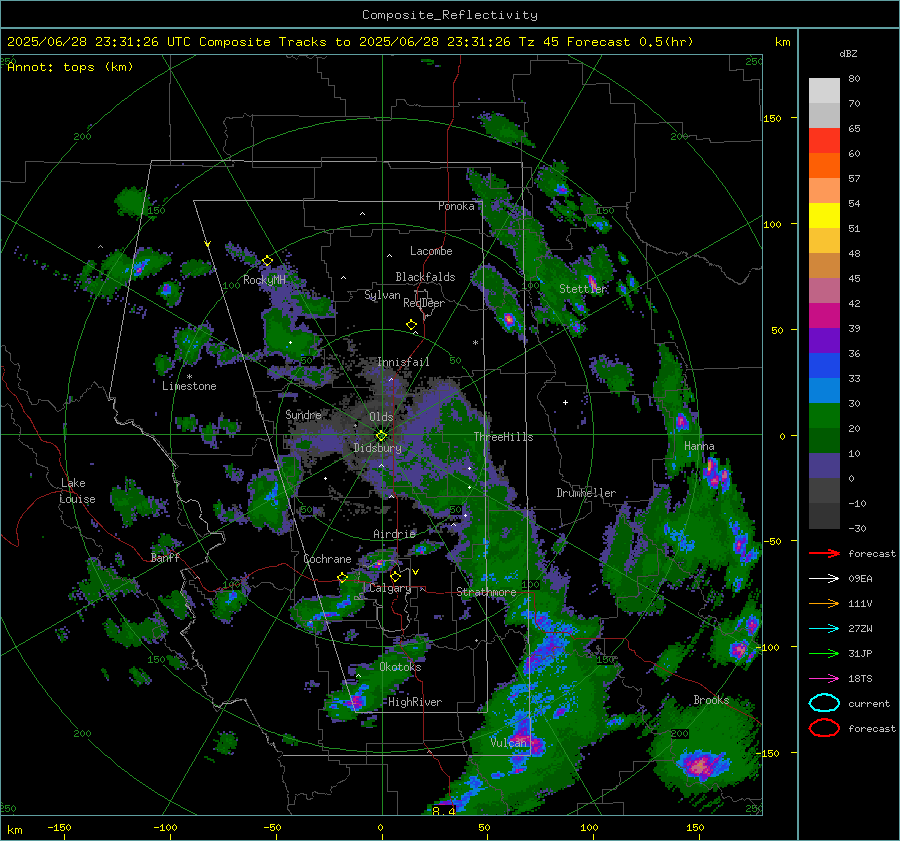Image resolution: width=900 pixels, height=841 pixels.
Task: Click the purple 36-39 dBZ color band
Action: point(824,341)
